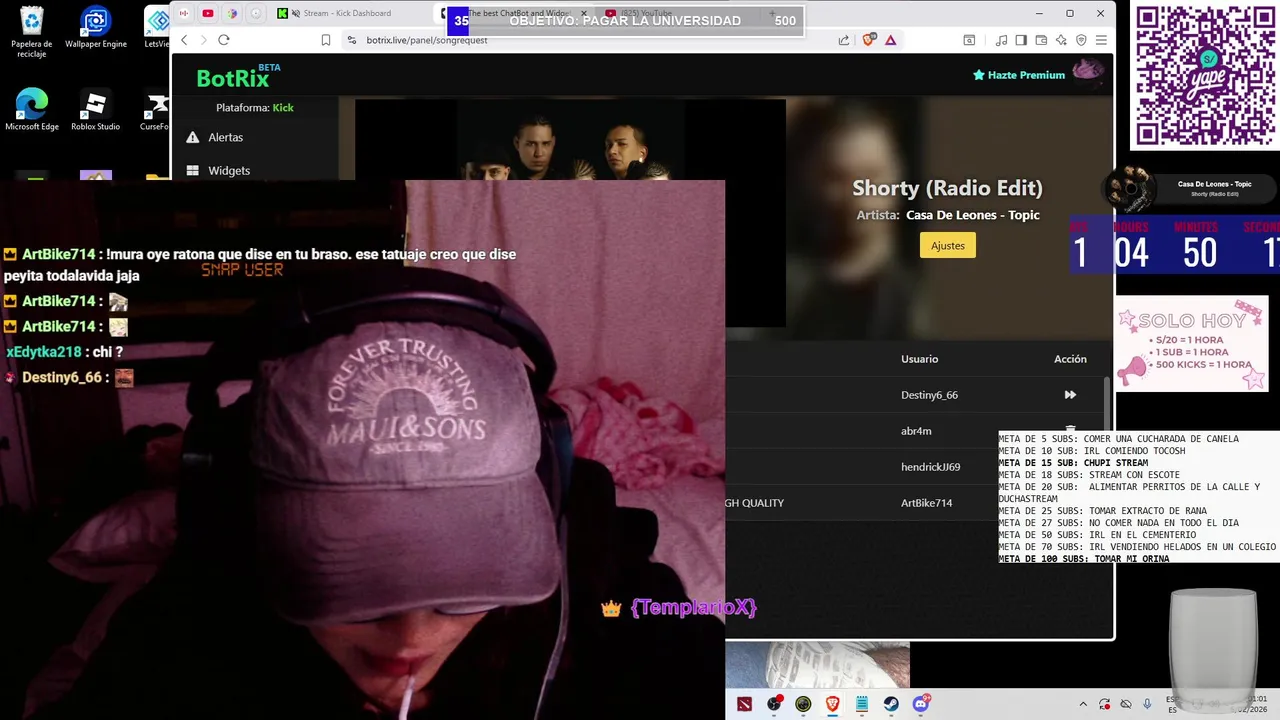Close The best ChatBot tab
The width and height of the screenshot is (1280, 720).
584,13
